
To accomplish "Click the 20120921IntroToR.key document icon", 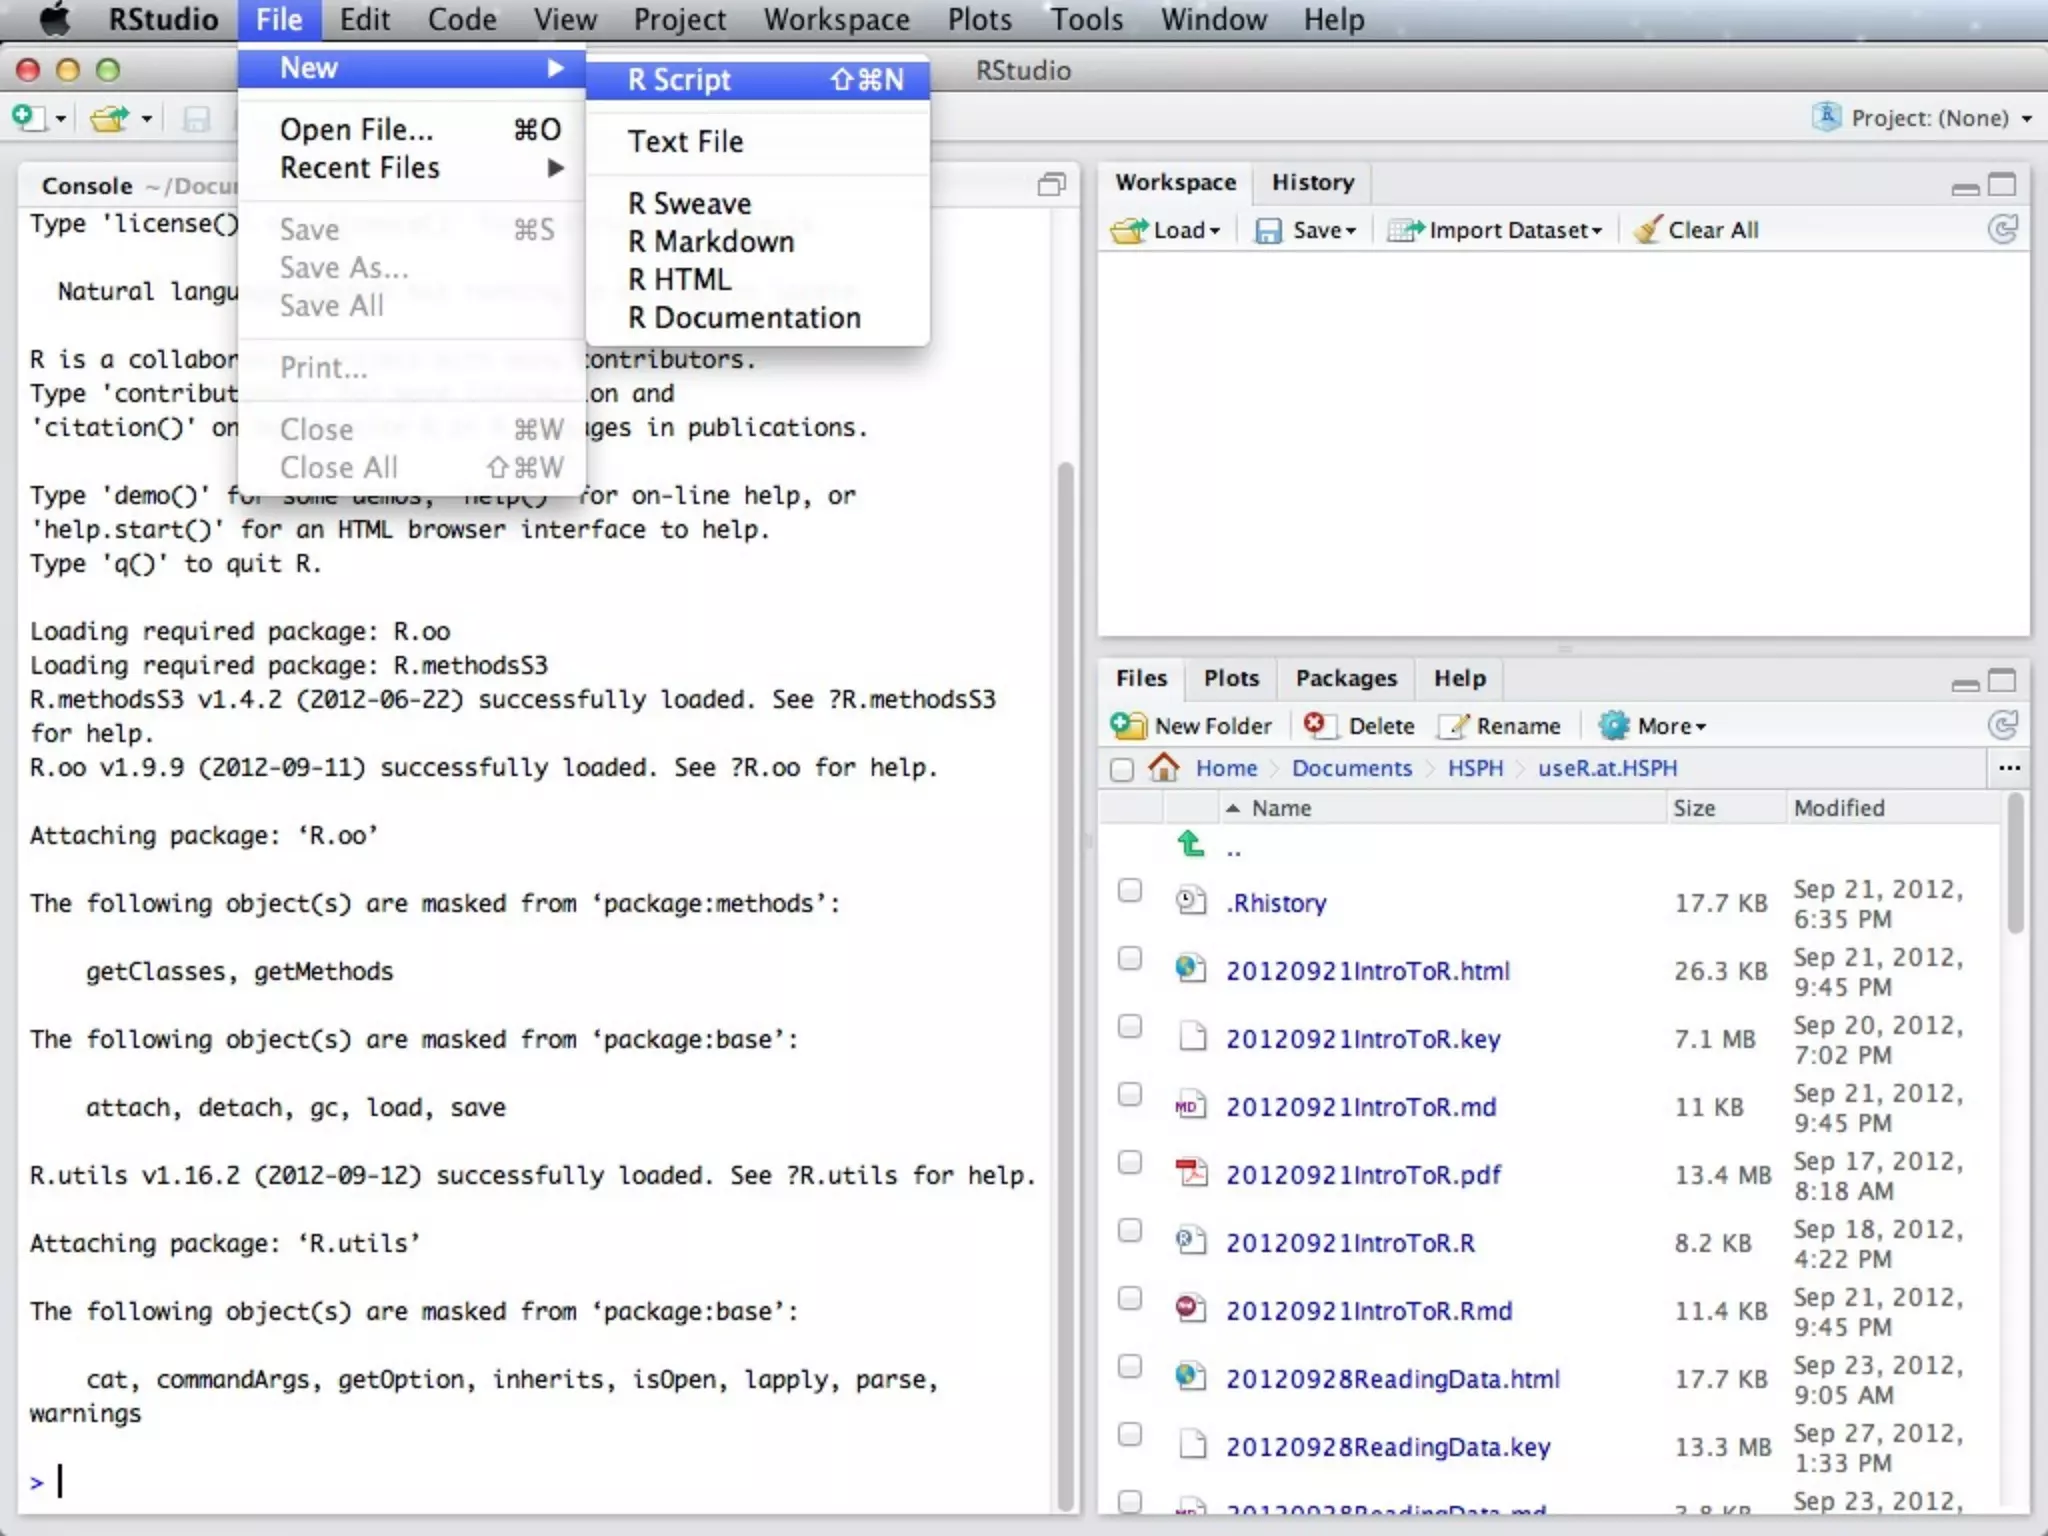I will [x=1192, y=1037].
